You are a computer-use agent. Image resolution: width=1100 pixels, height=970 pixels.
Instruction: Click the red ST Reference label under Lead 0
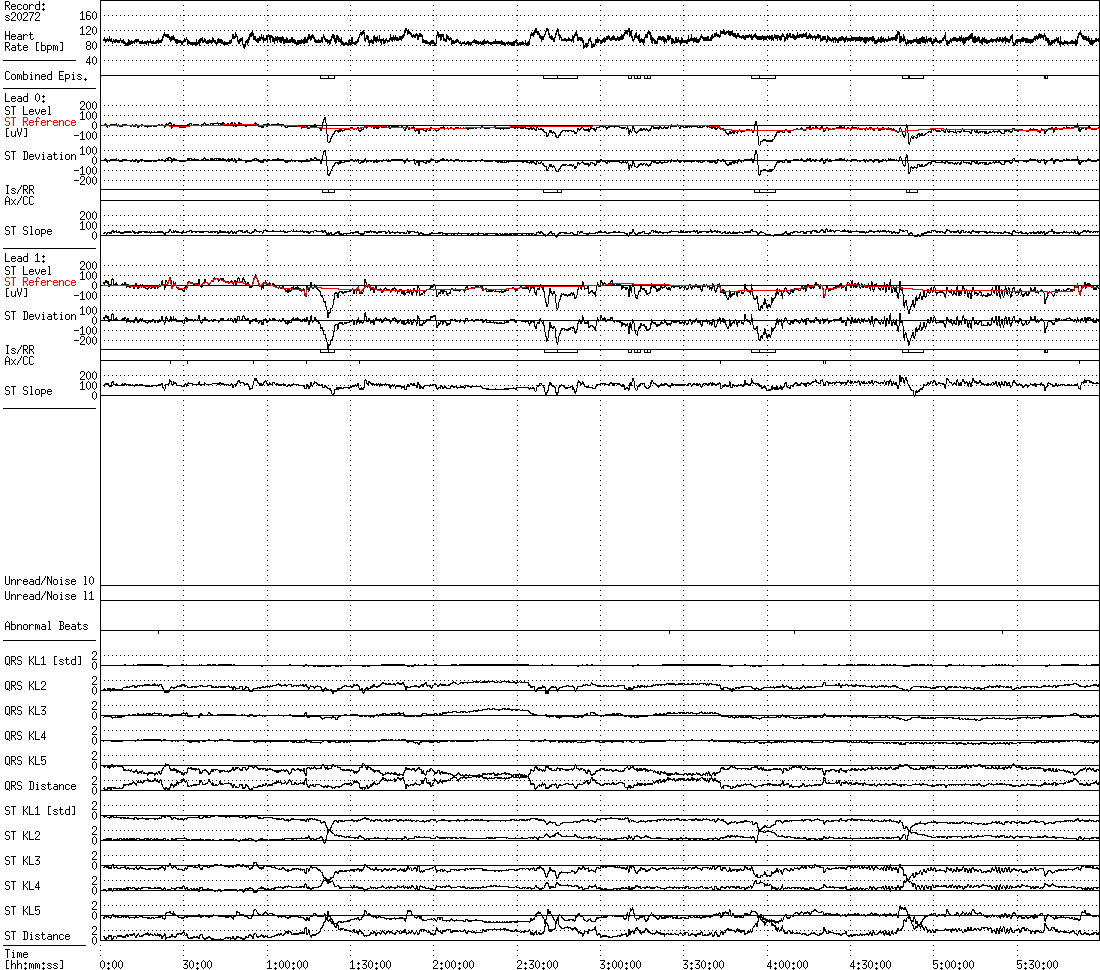tap(40, 122)
